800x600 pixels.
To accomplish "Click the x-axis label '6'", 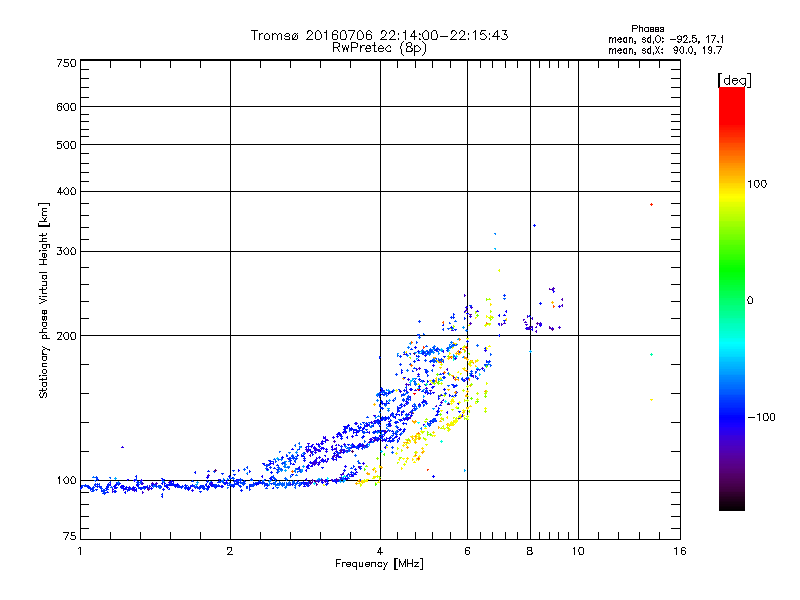I will click(x=467, y=551).
